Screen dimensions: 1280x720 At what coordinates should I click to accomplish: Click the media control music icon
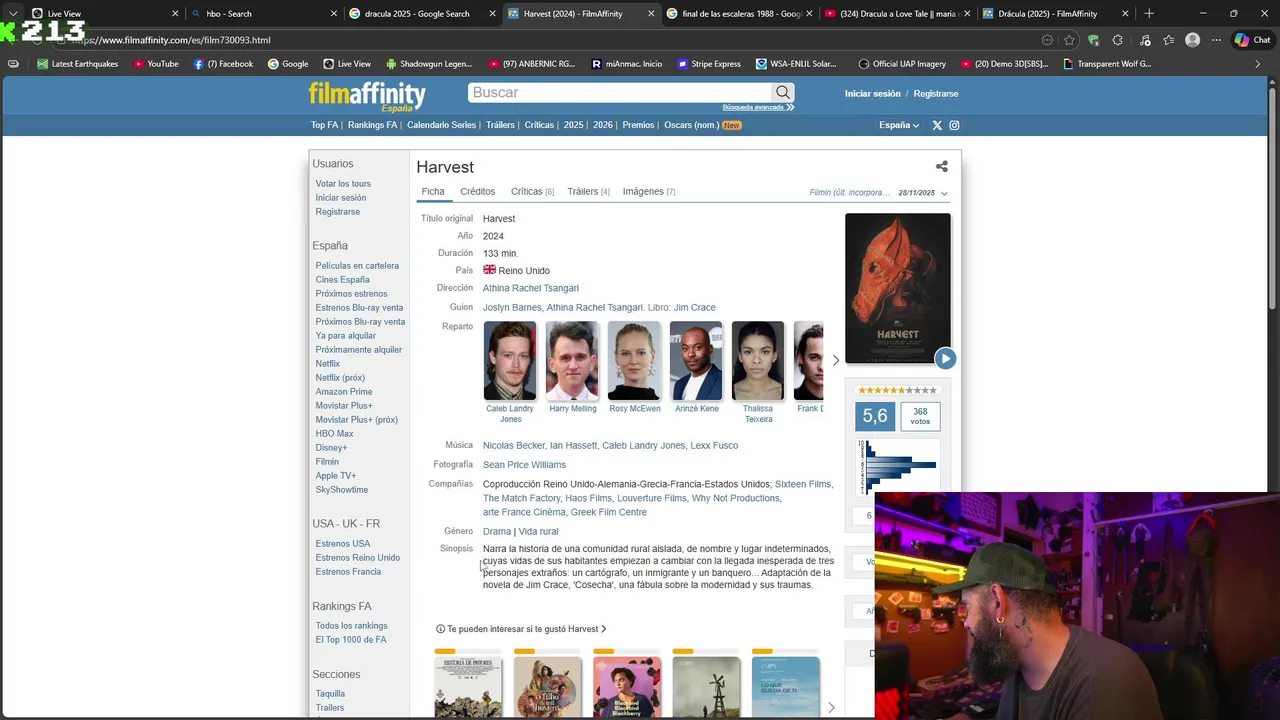(1143, 40)
